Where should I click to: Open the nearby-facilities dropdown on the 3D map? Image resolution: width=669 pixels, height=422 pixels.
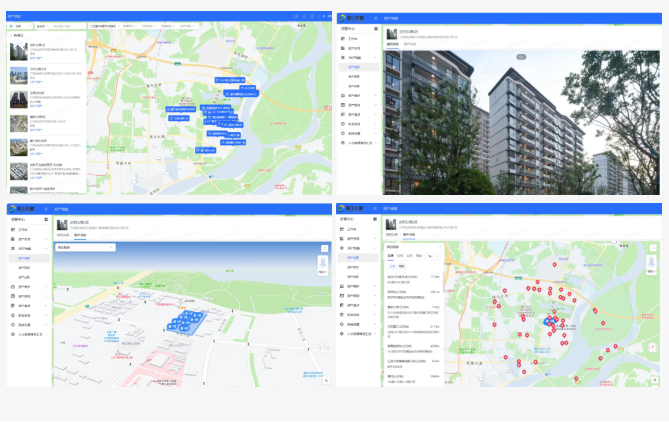[85, 247]
